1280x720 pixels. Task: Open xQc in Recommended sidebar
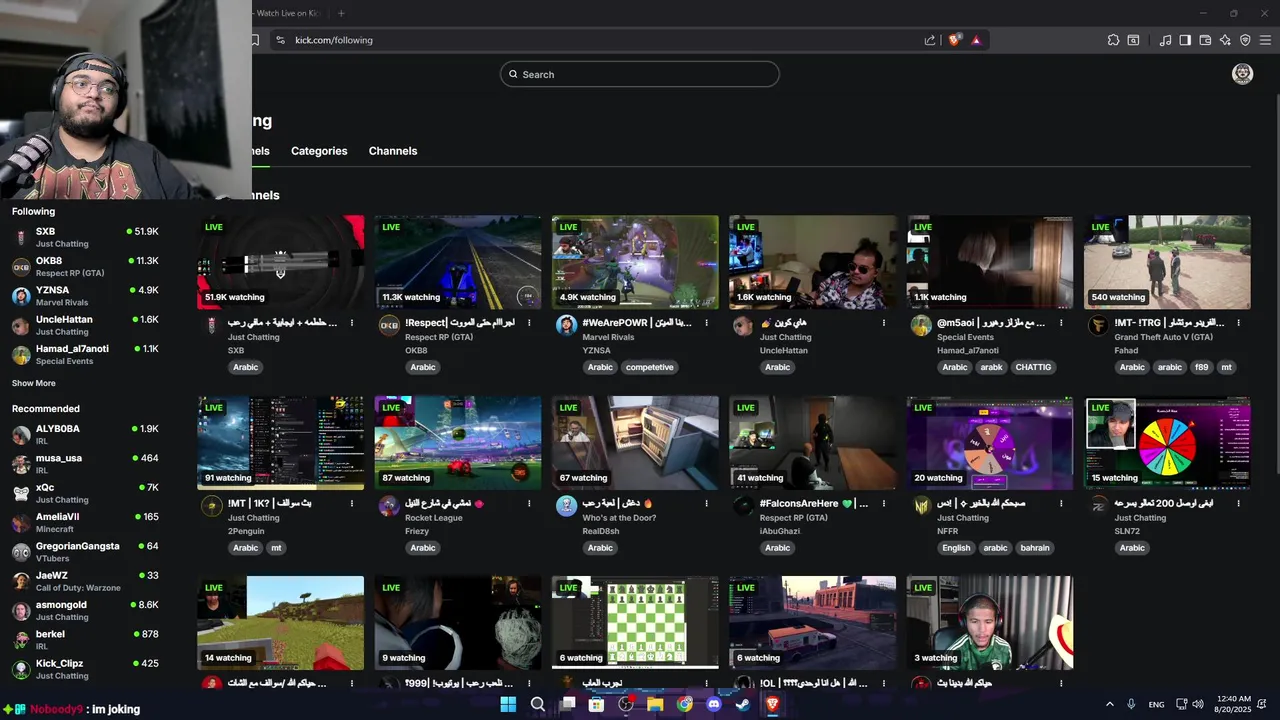pyautogui.click(x=85, y=493)
